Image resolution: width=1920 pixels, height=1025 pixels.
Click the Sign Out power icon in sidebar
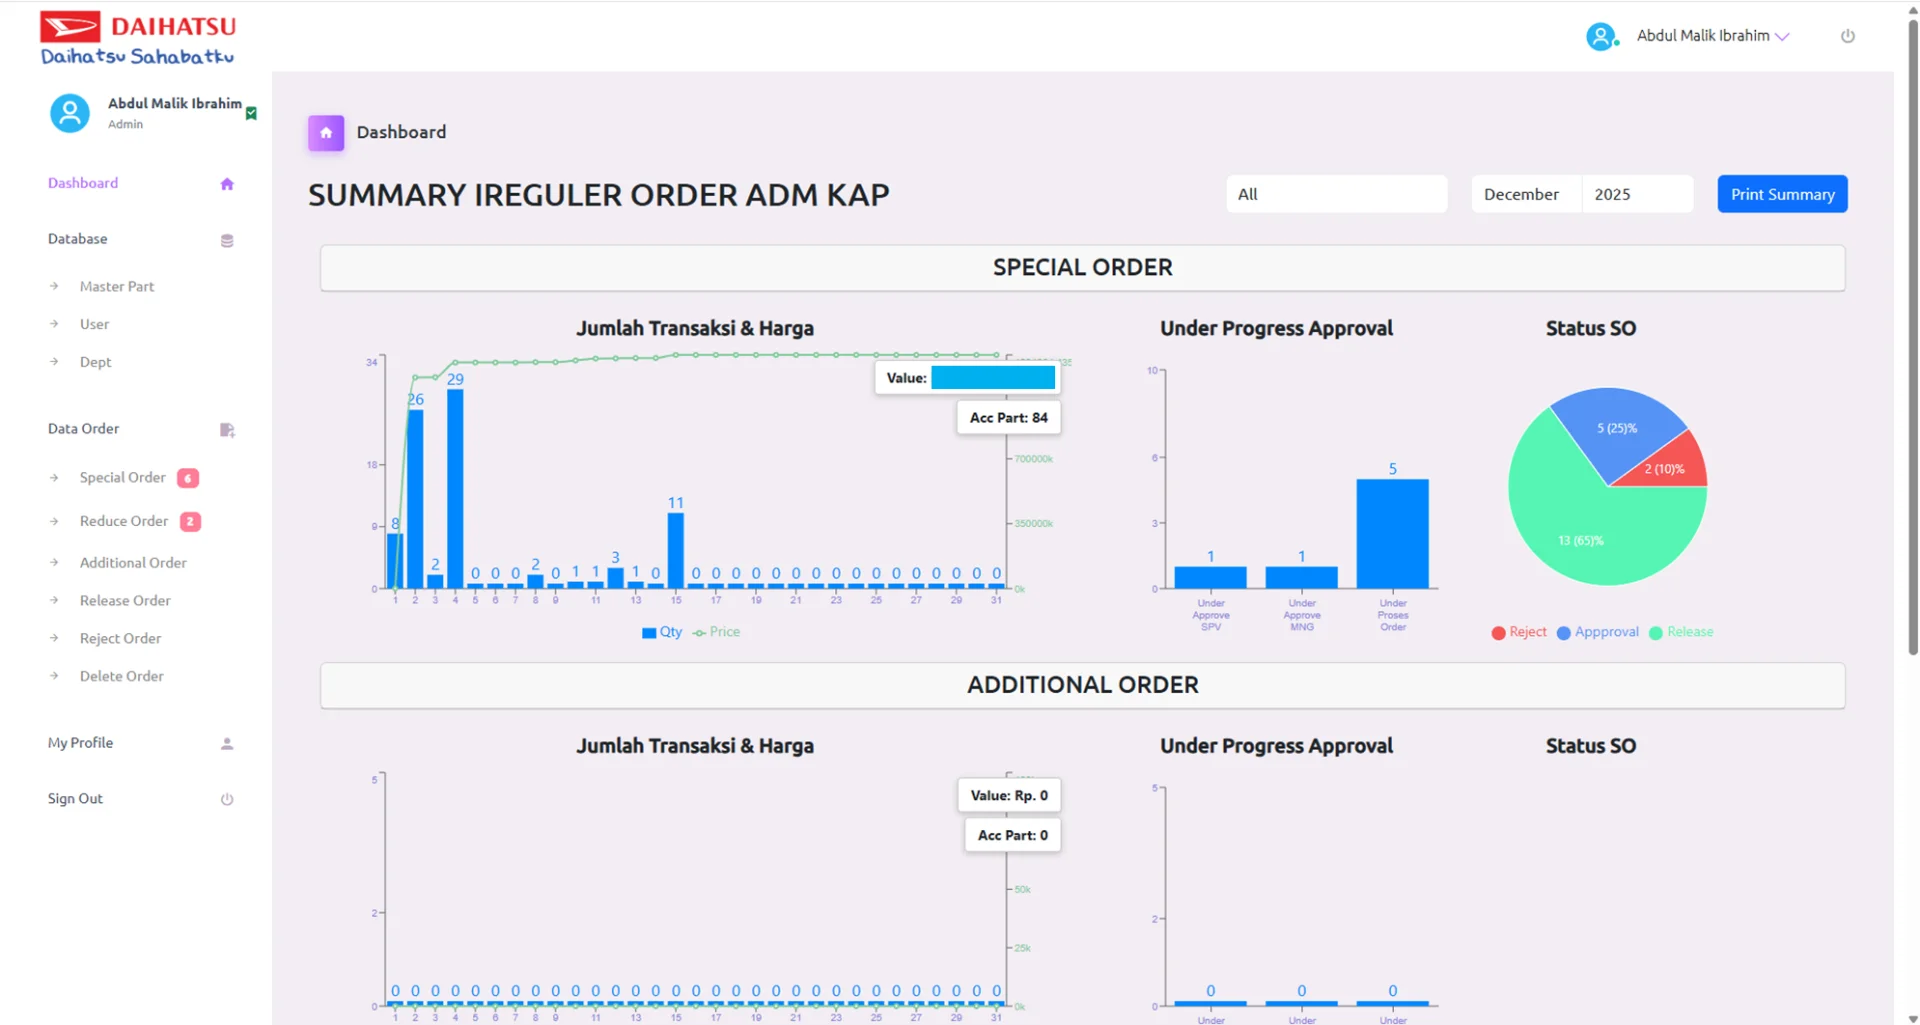(x=227, y=799)
